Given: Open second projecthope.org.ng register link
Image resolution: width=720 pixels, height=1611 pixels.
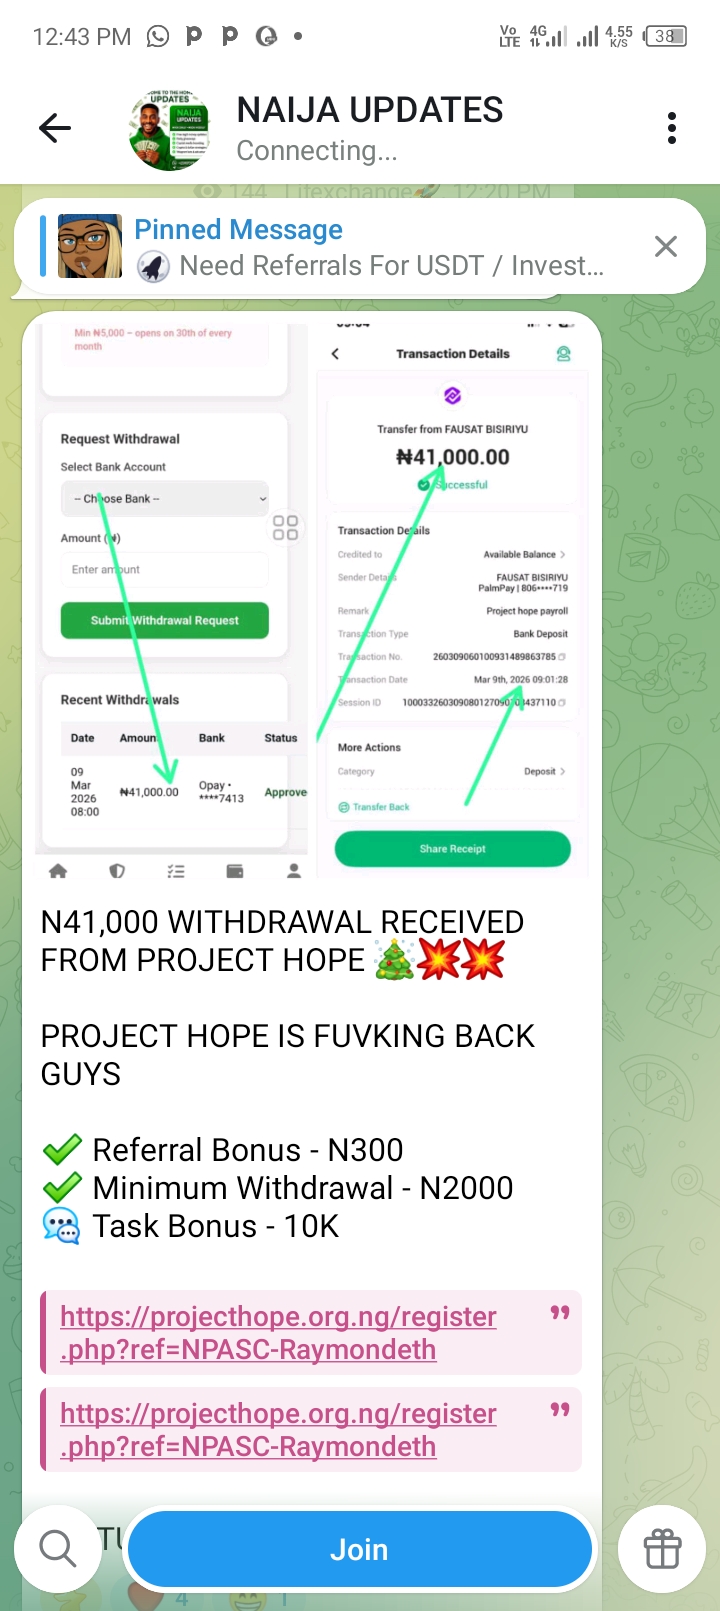Looking at the screenshot, I should point(278,1430).
